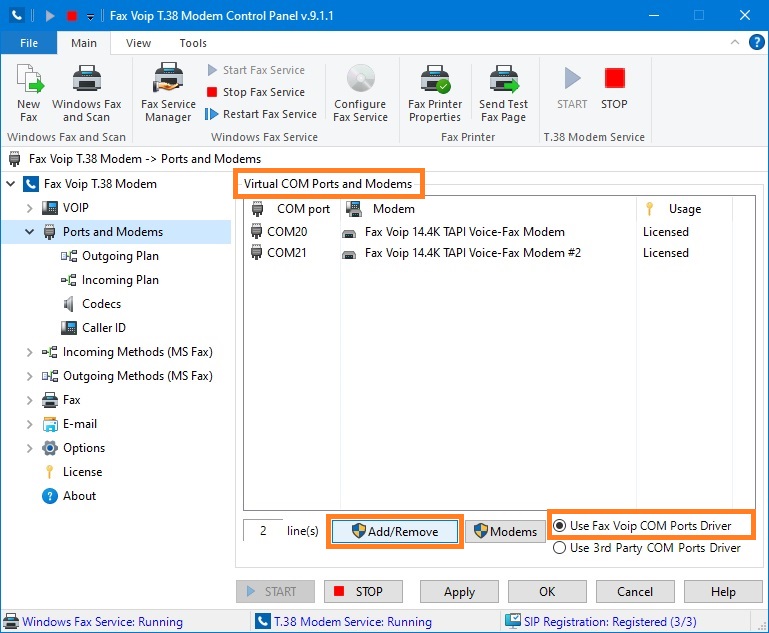Select Use Fax Voip COM Ports Driver
The width and height of the screenshot is (769, 633).
[x=642, y=526]
